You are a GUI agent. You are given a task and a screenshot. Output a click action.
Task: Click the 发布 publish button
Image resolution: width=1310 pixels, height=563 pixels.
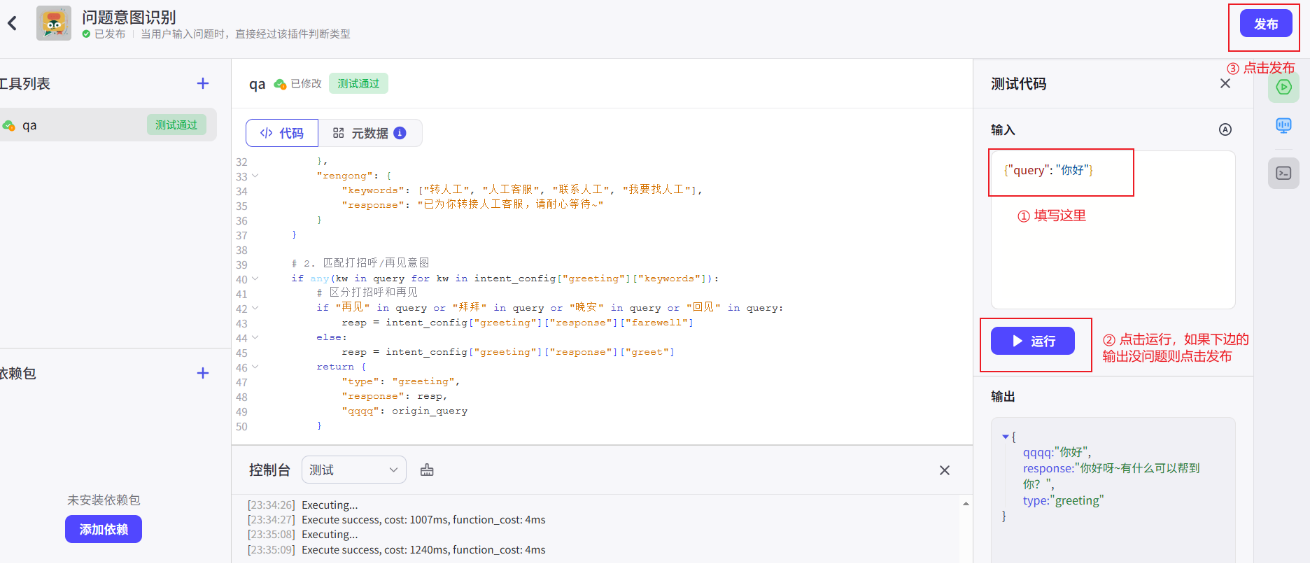point(1266,24)
